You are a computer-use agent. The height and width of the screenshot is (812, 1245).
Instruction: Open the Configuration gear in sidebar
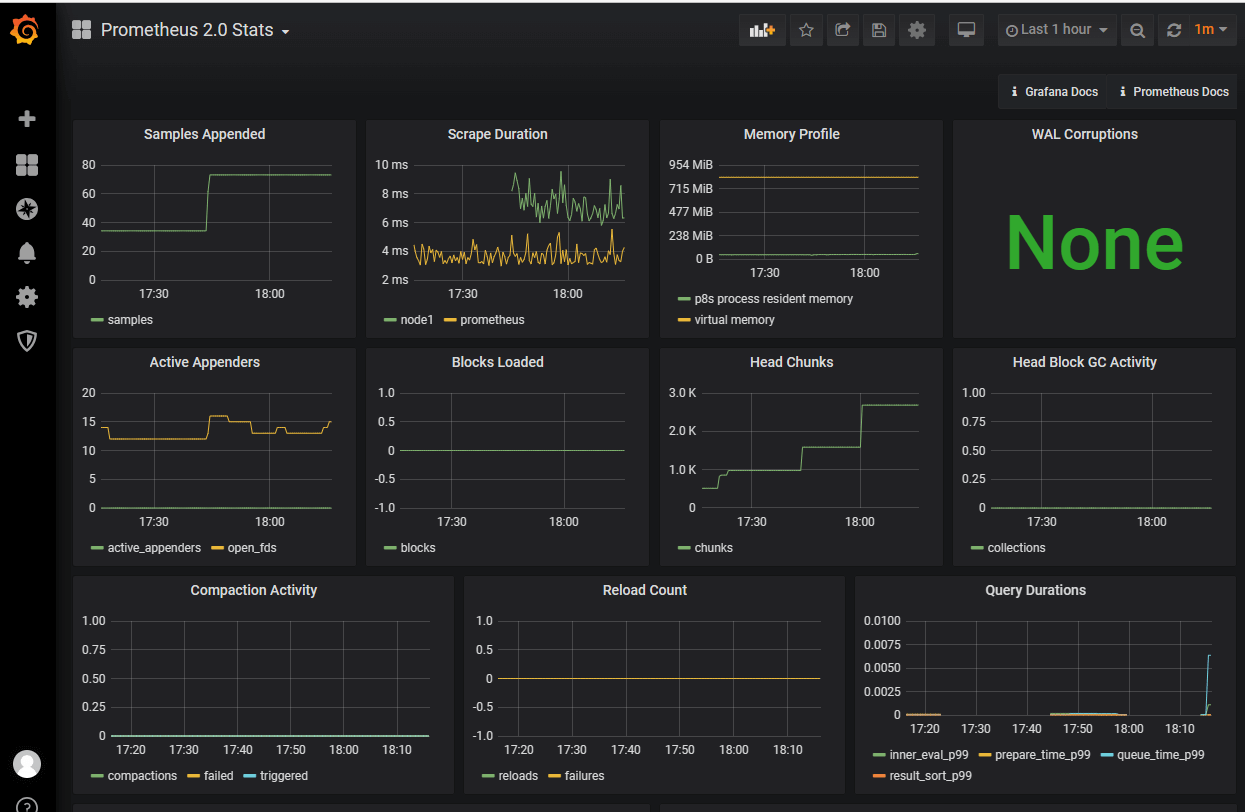point(27,297)
